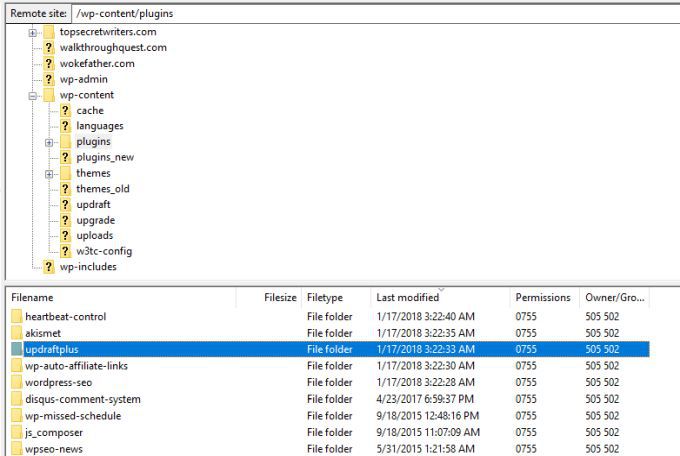Click the languages unknown folder icon
The height and width of the screenshot is (456, 680).
[65, 126]
